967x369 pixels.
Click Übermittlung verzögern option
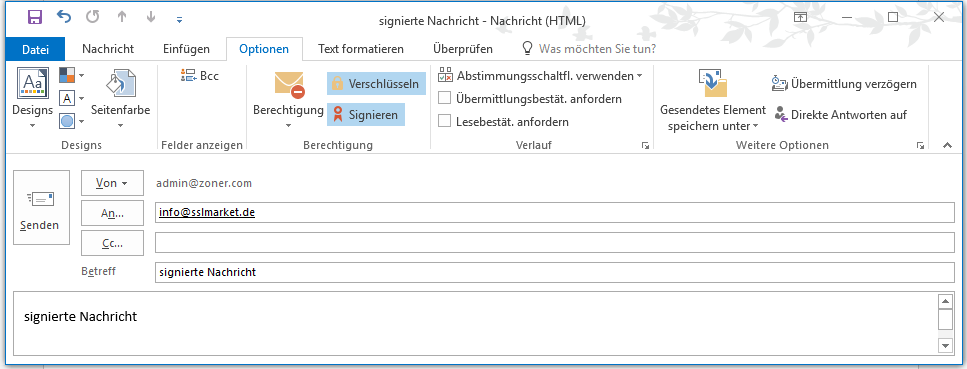tap(844, 84)
